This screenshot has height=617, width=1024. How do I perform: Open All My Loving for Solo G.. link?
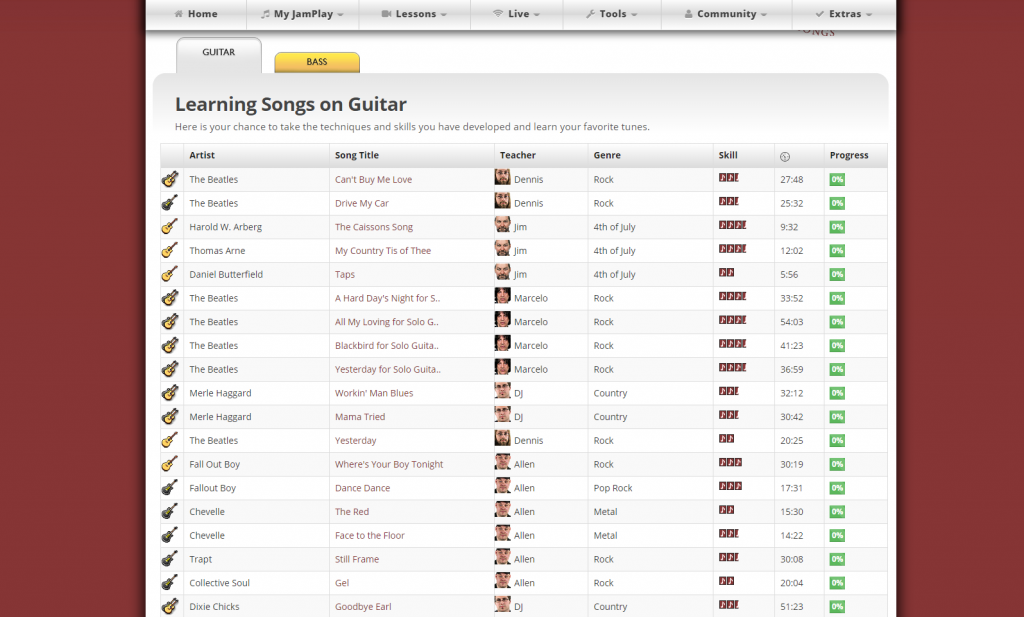(x=387, y=322)
